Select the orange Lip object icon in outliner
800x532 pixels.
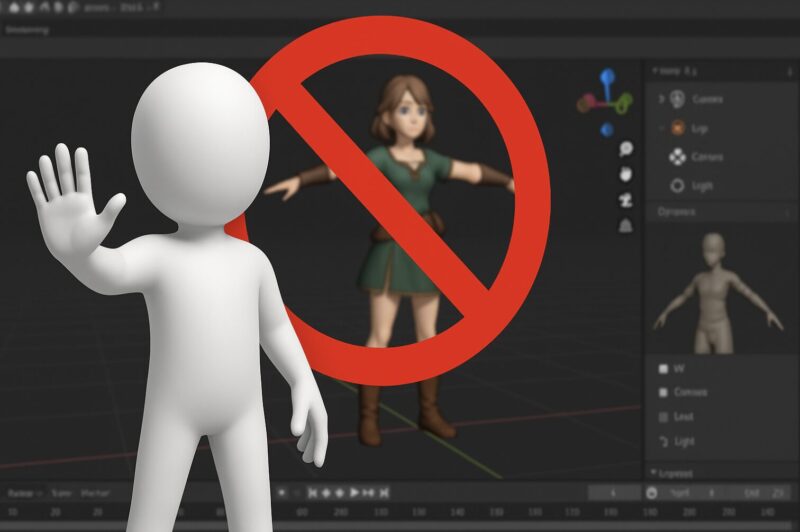coord(678,128)
